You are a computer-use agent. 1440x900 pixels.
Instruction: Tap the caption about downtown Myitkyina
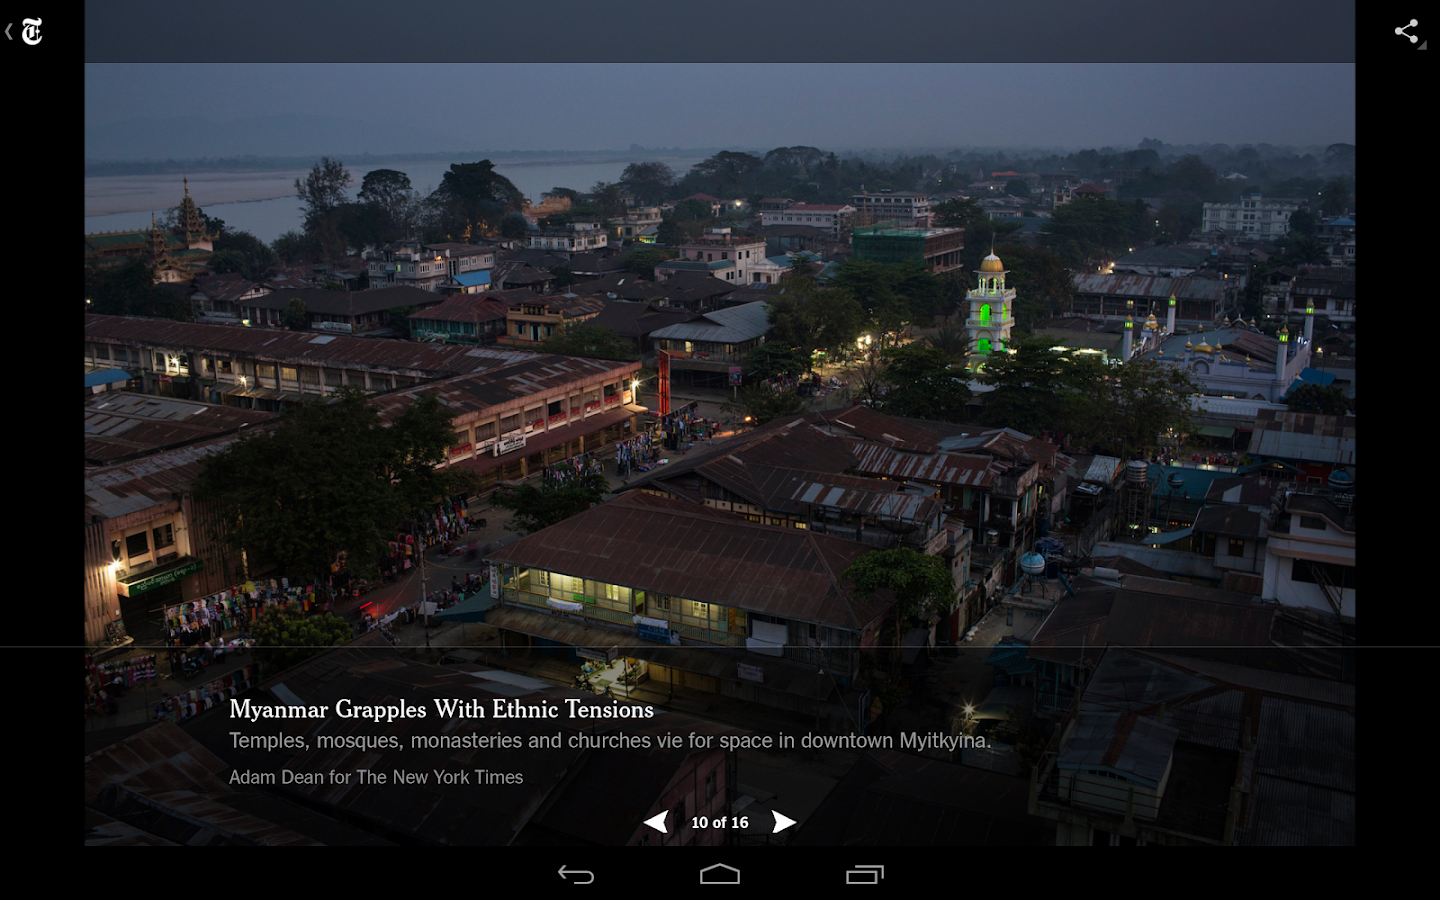(x=610, y=741)
